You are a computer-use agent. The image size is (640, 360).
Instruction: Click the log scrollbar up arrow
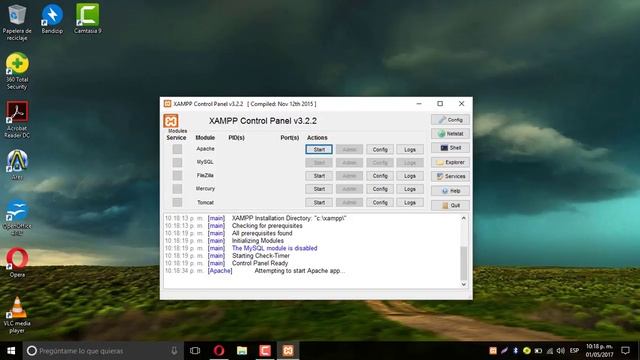pos(464,218)
